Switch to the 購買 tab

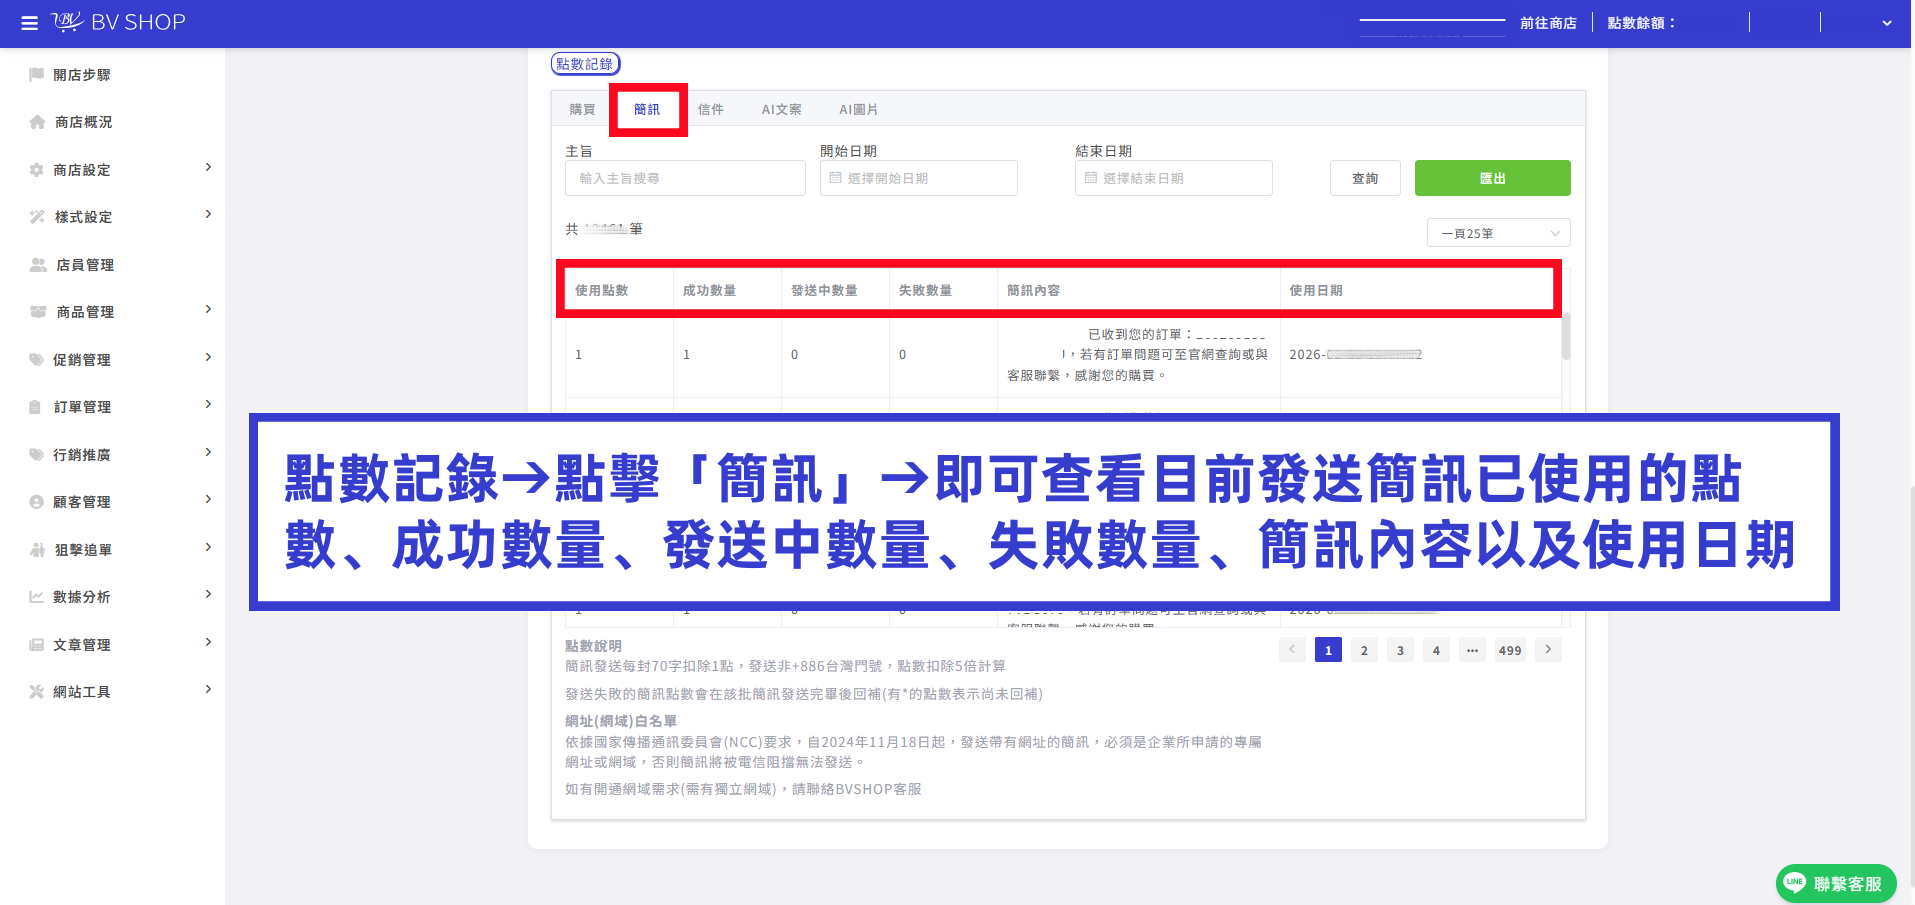click(x=582, y=109)
